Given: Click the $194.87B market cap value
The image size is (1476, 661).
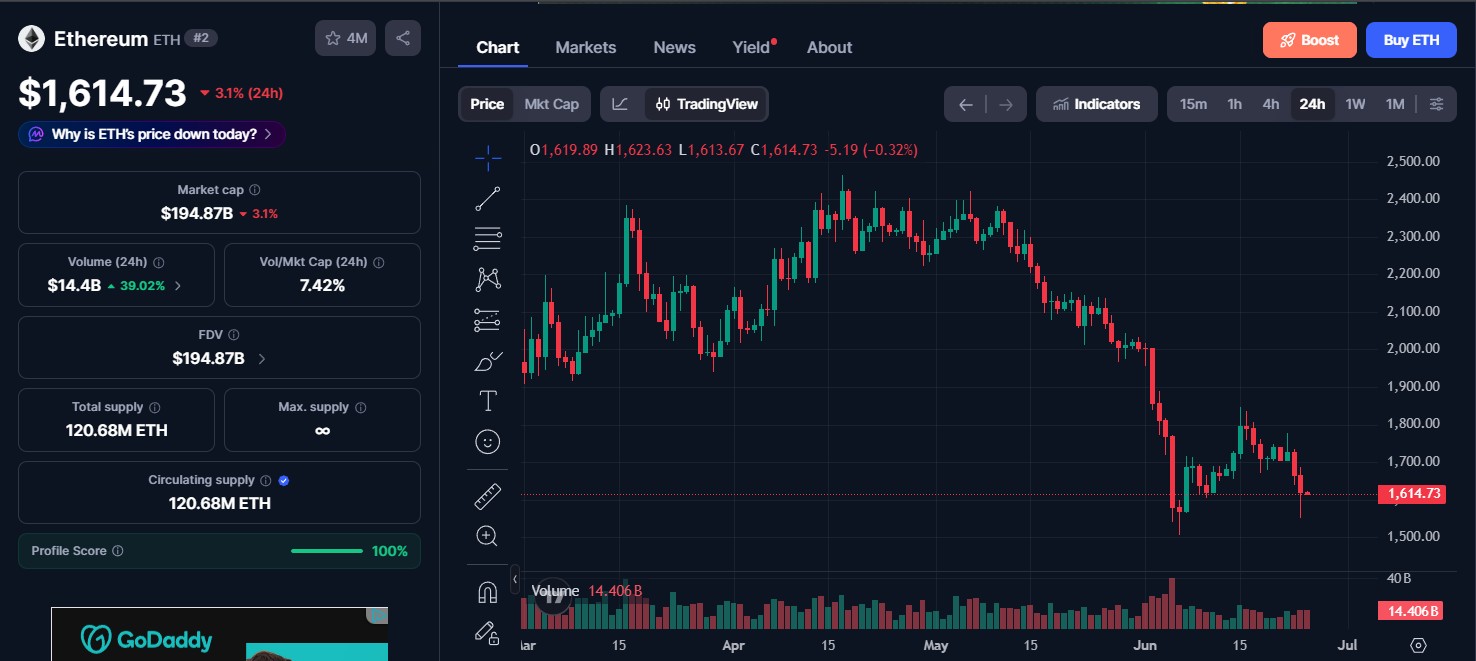Looking at the screenshot, I should point(197,213).
